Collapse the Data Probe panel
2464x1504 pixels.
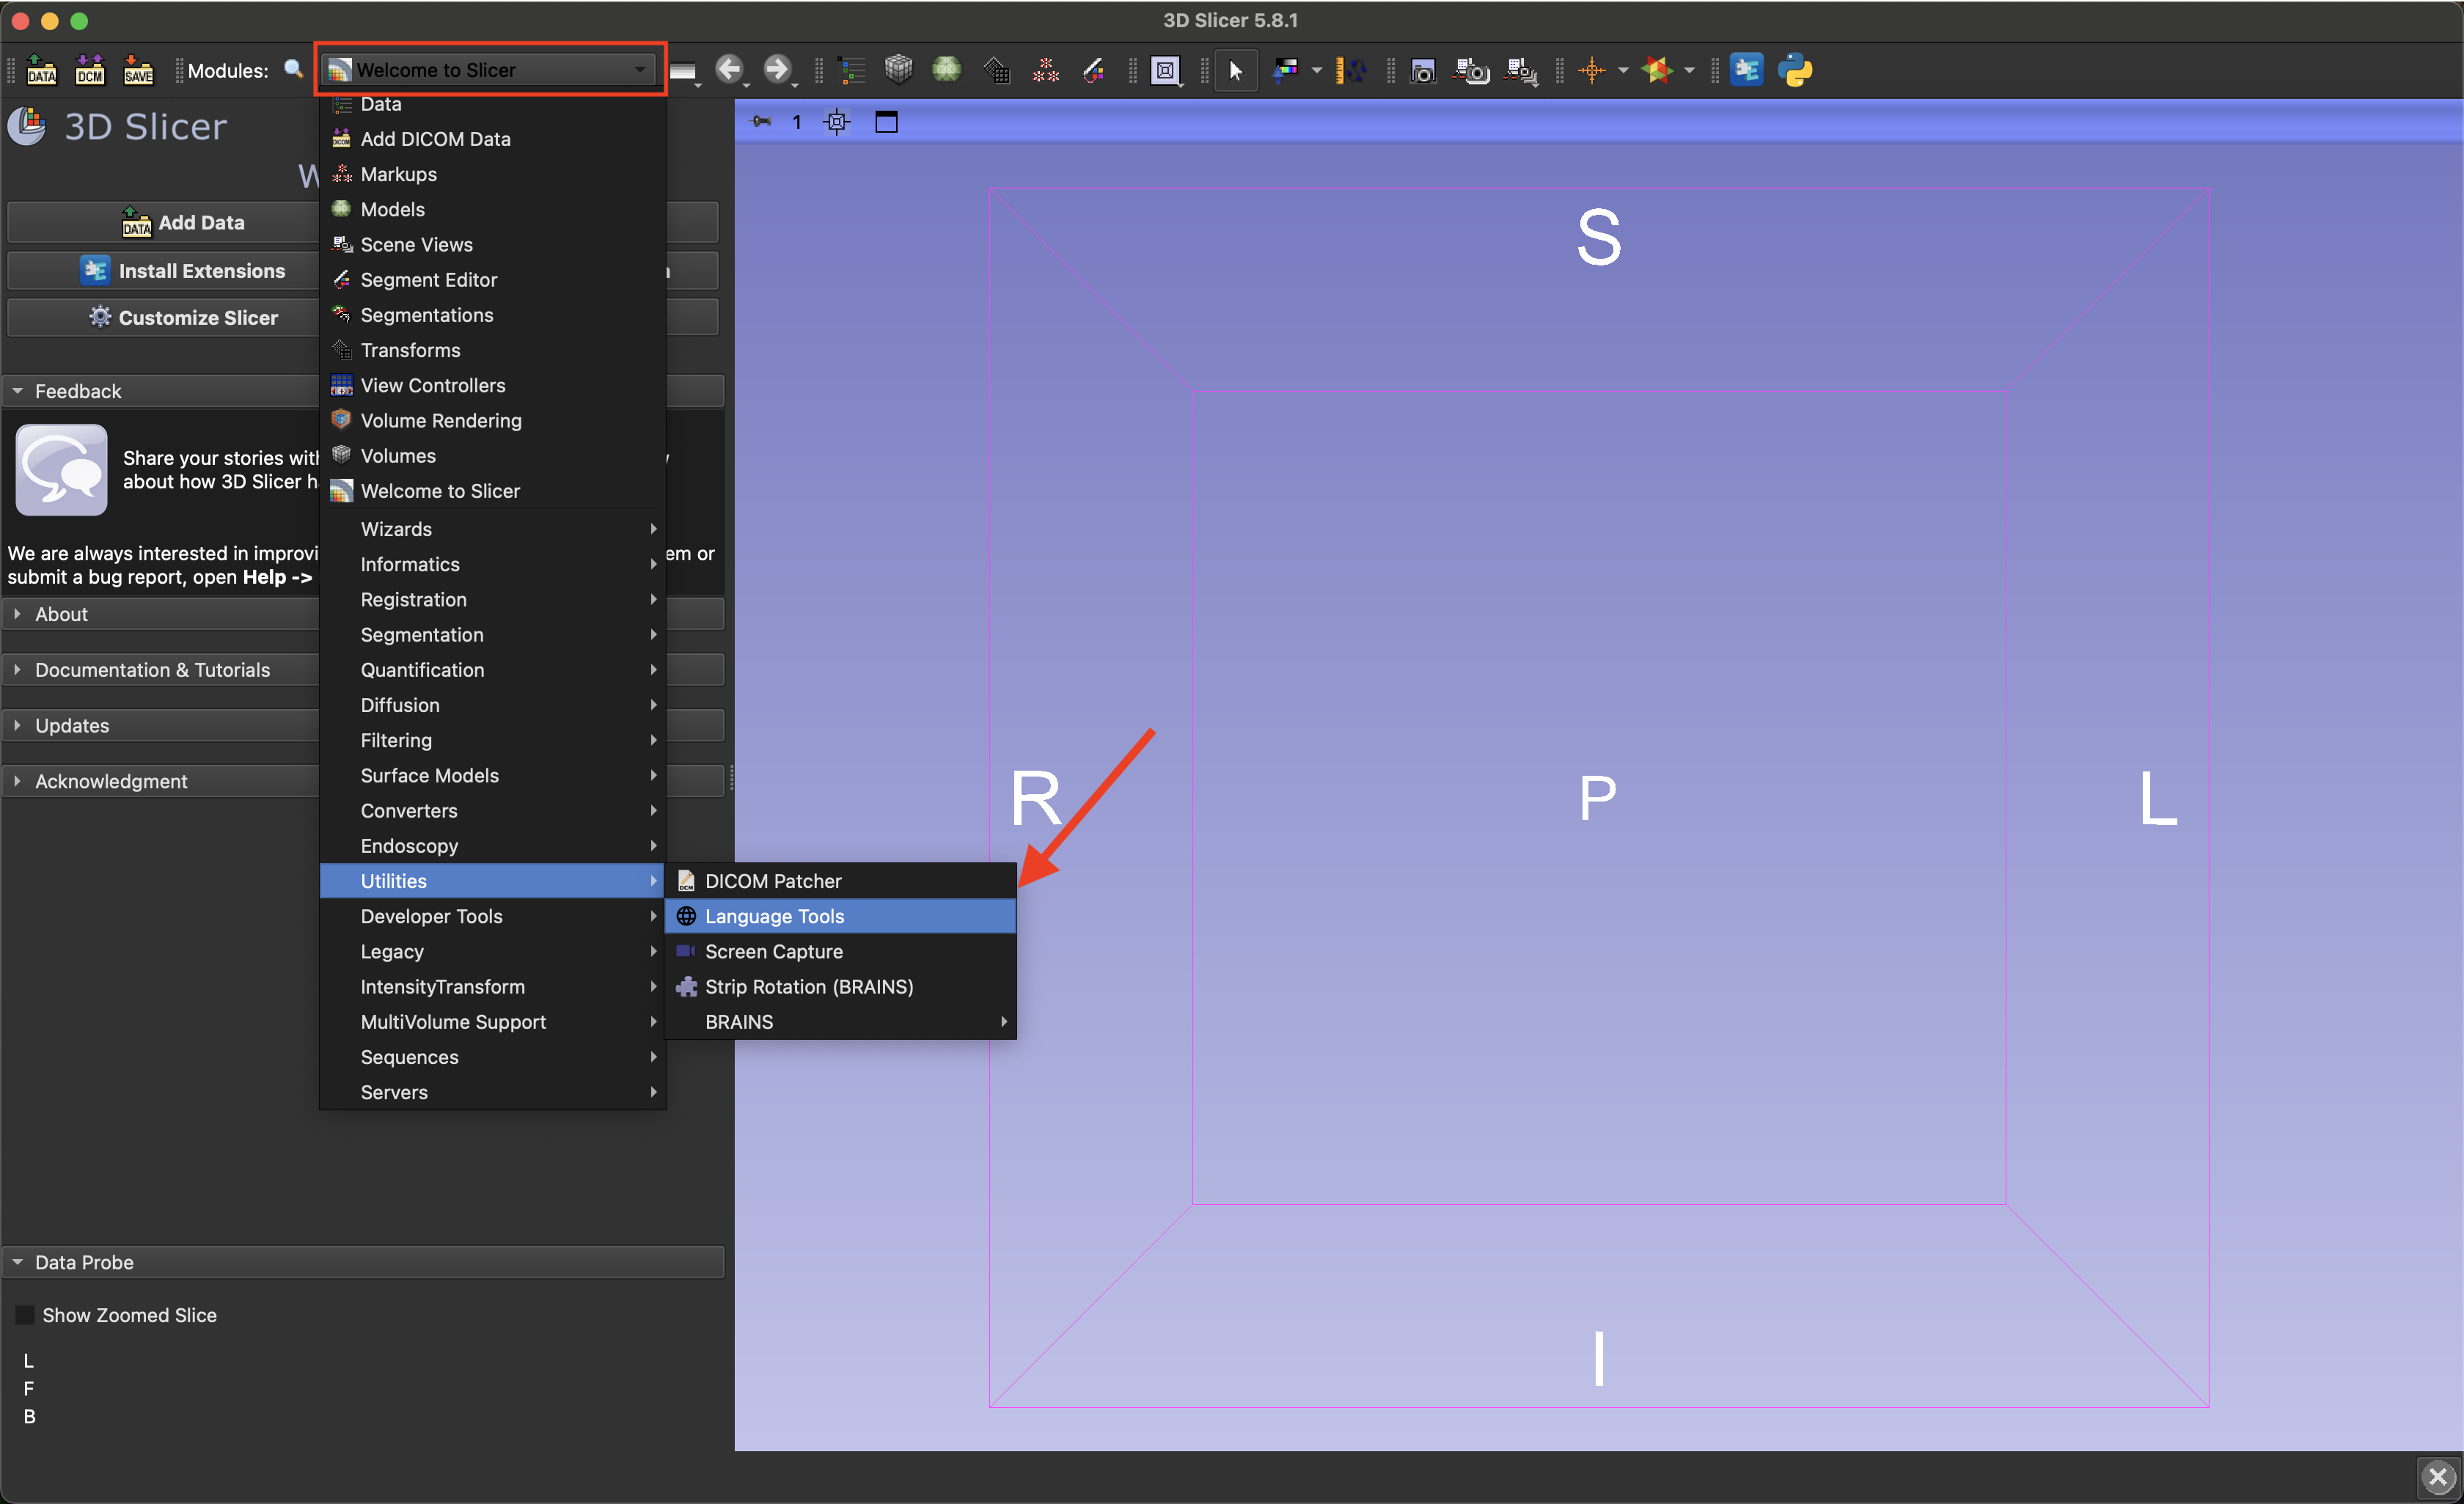(84, 1262)
